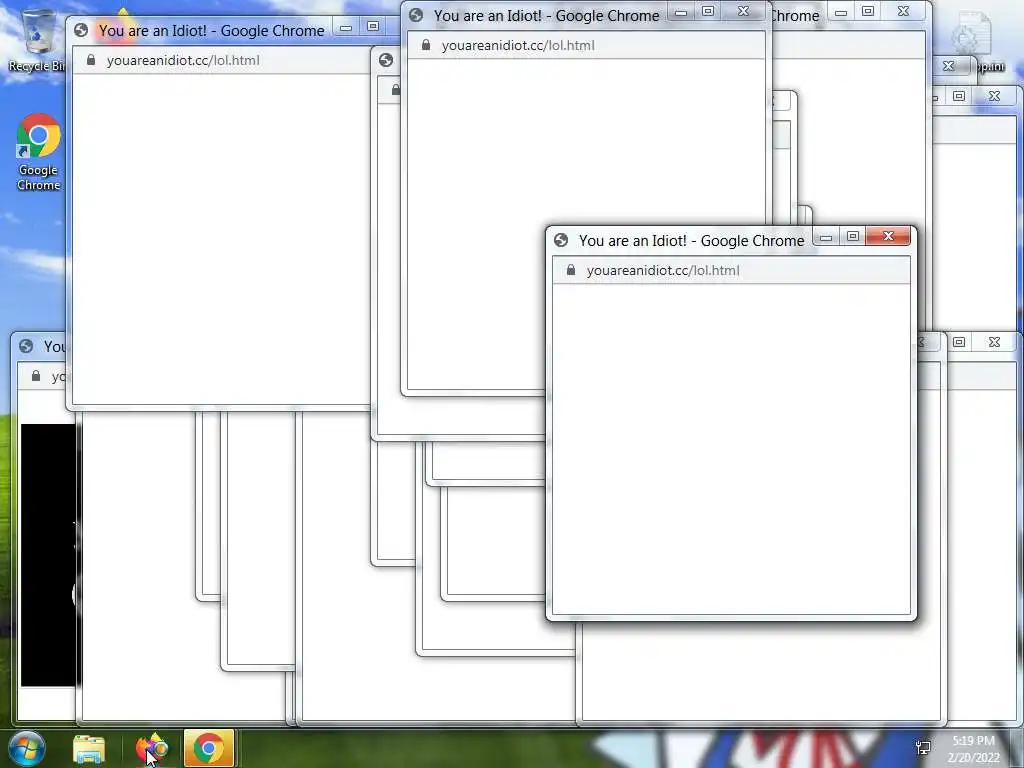Click globe icon beside truncated 'You' title

[x=26, y=346]
